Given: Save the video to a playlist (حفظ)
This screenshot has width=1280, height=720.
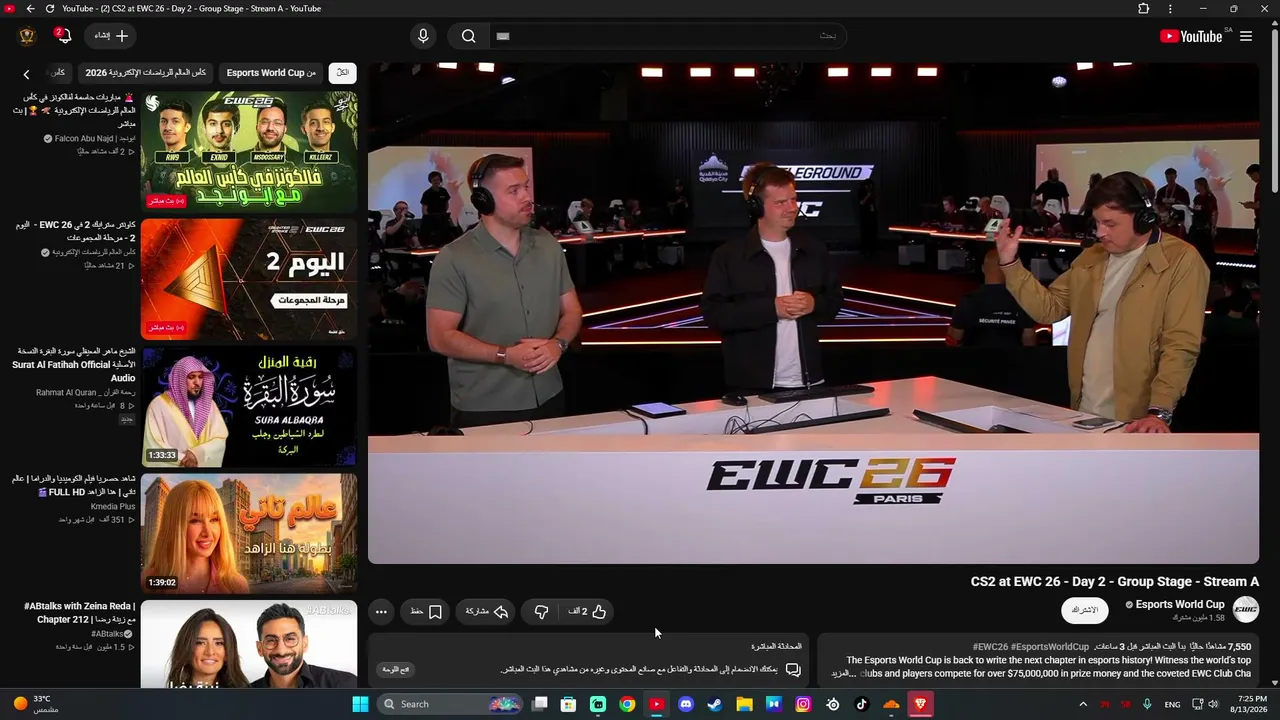Looking at the screenshot, I should 426,612.
